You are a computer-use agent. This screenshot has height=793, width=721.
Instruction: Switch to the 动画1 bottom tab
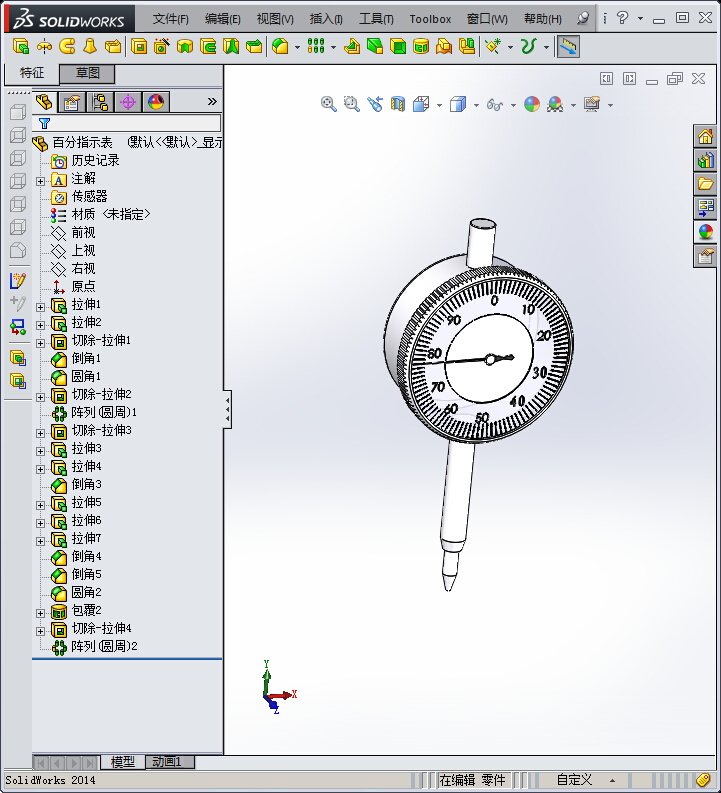[169, 762]
